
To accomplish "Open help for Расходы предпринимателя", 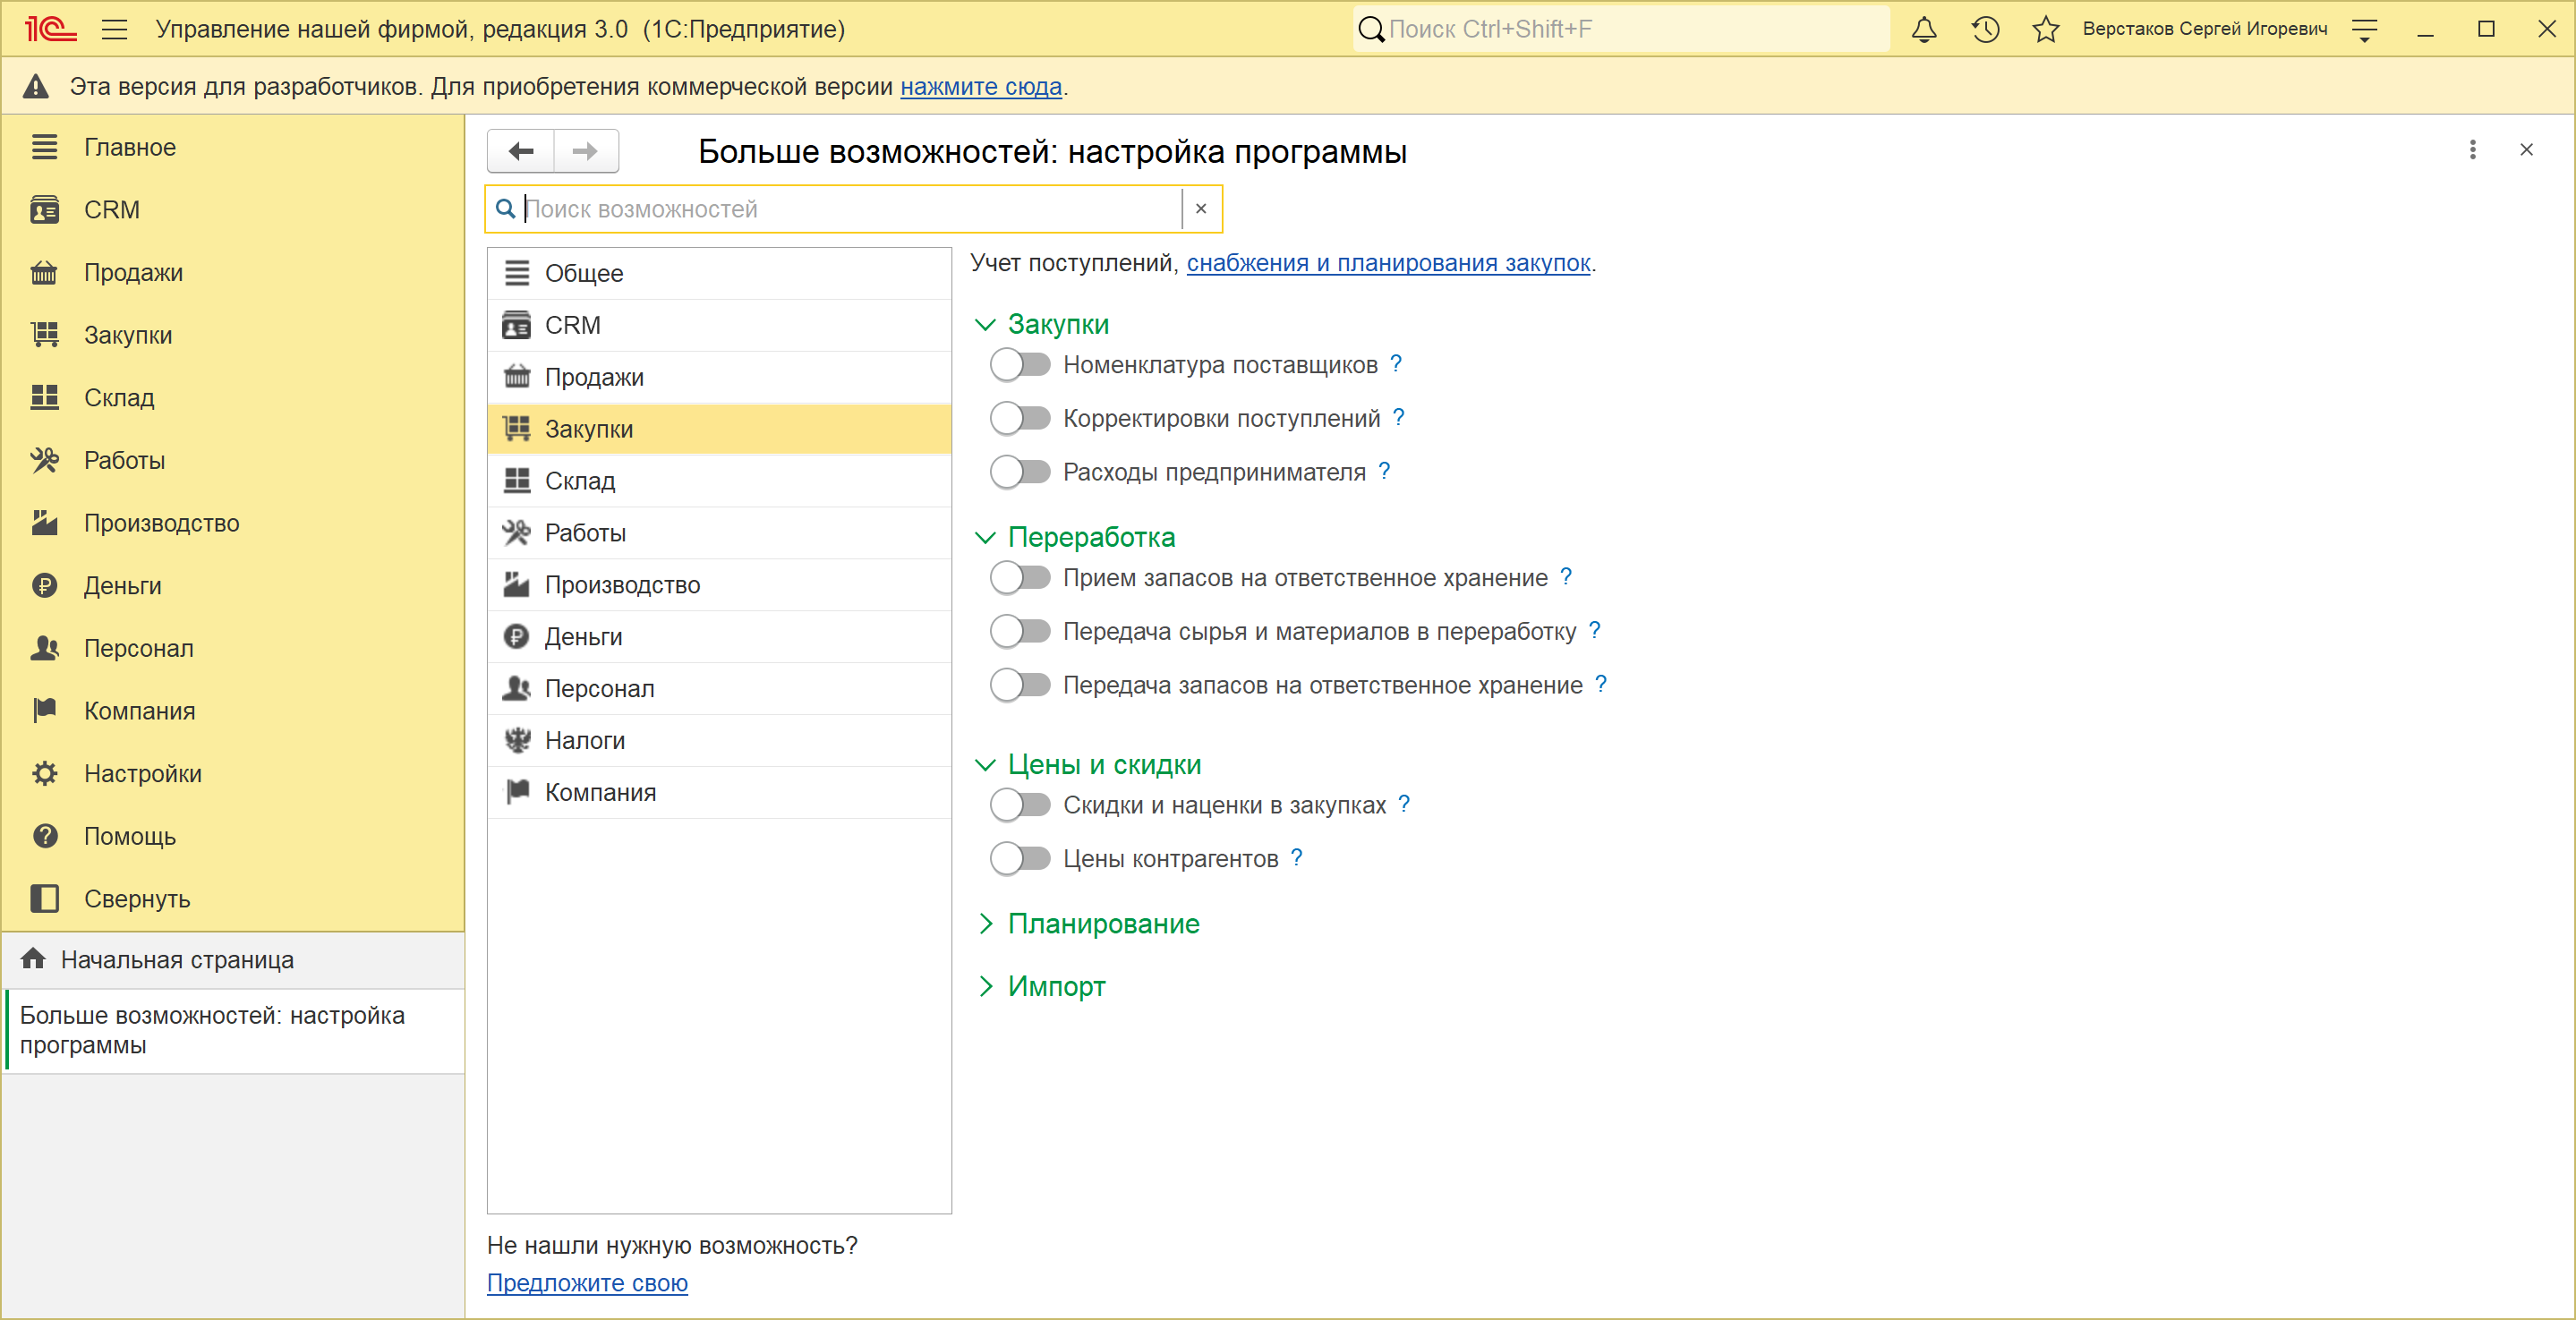I will (x=1384, y=471).
